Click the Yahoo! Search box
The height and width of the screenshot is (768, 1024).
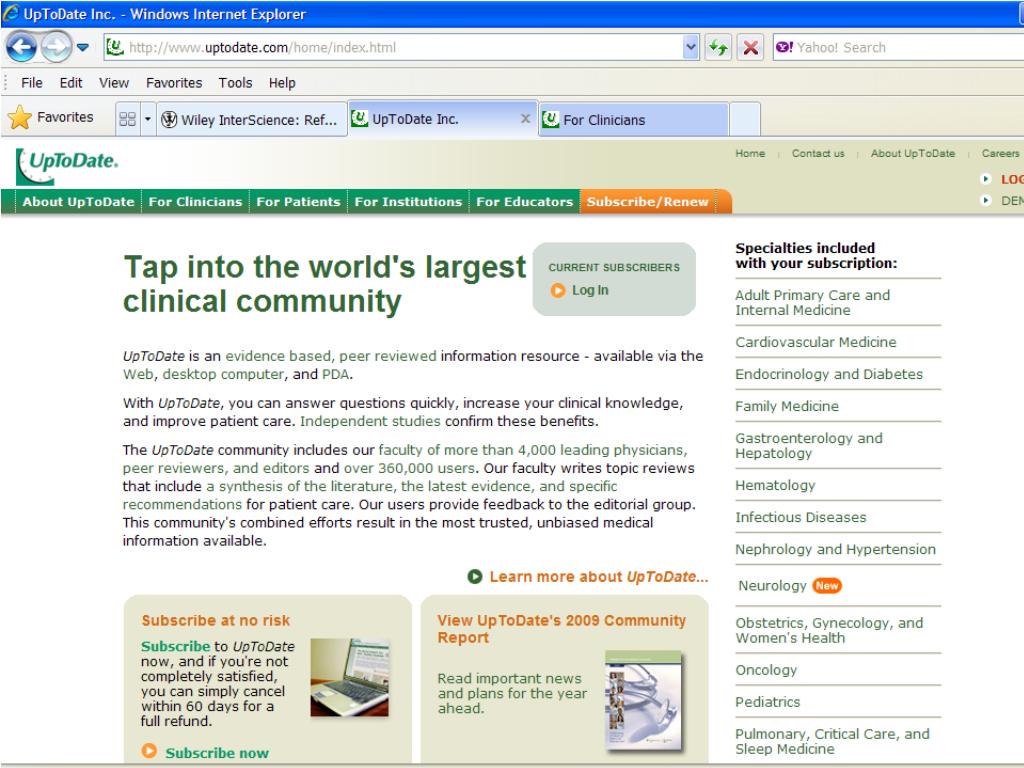click(x=899, y=47)
